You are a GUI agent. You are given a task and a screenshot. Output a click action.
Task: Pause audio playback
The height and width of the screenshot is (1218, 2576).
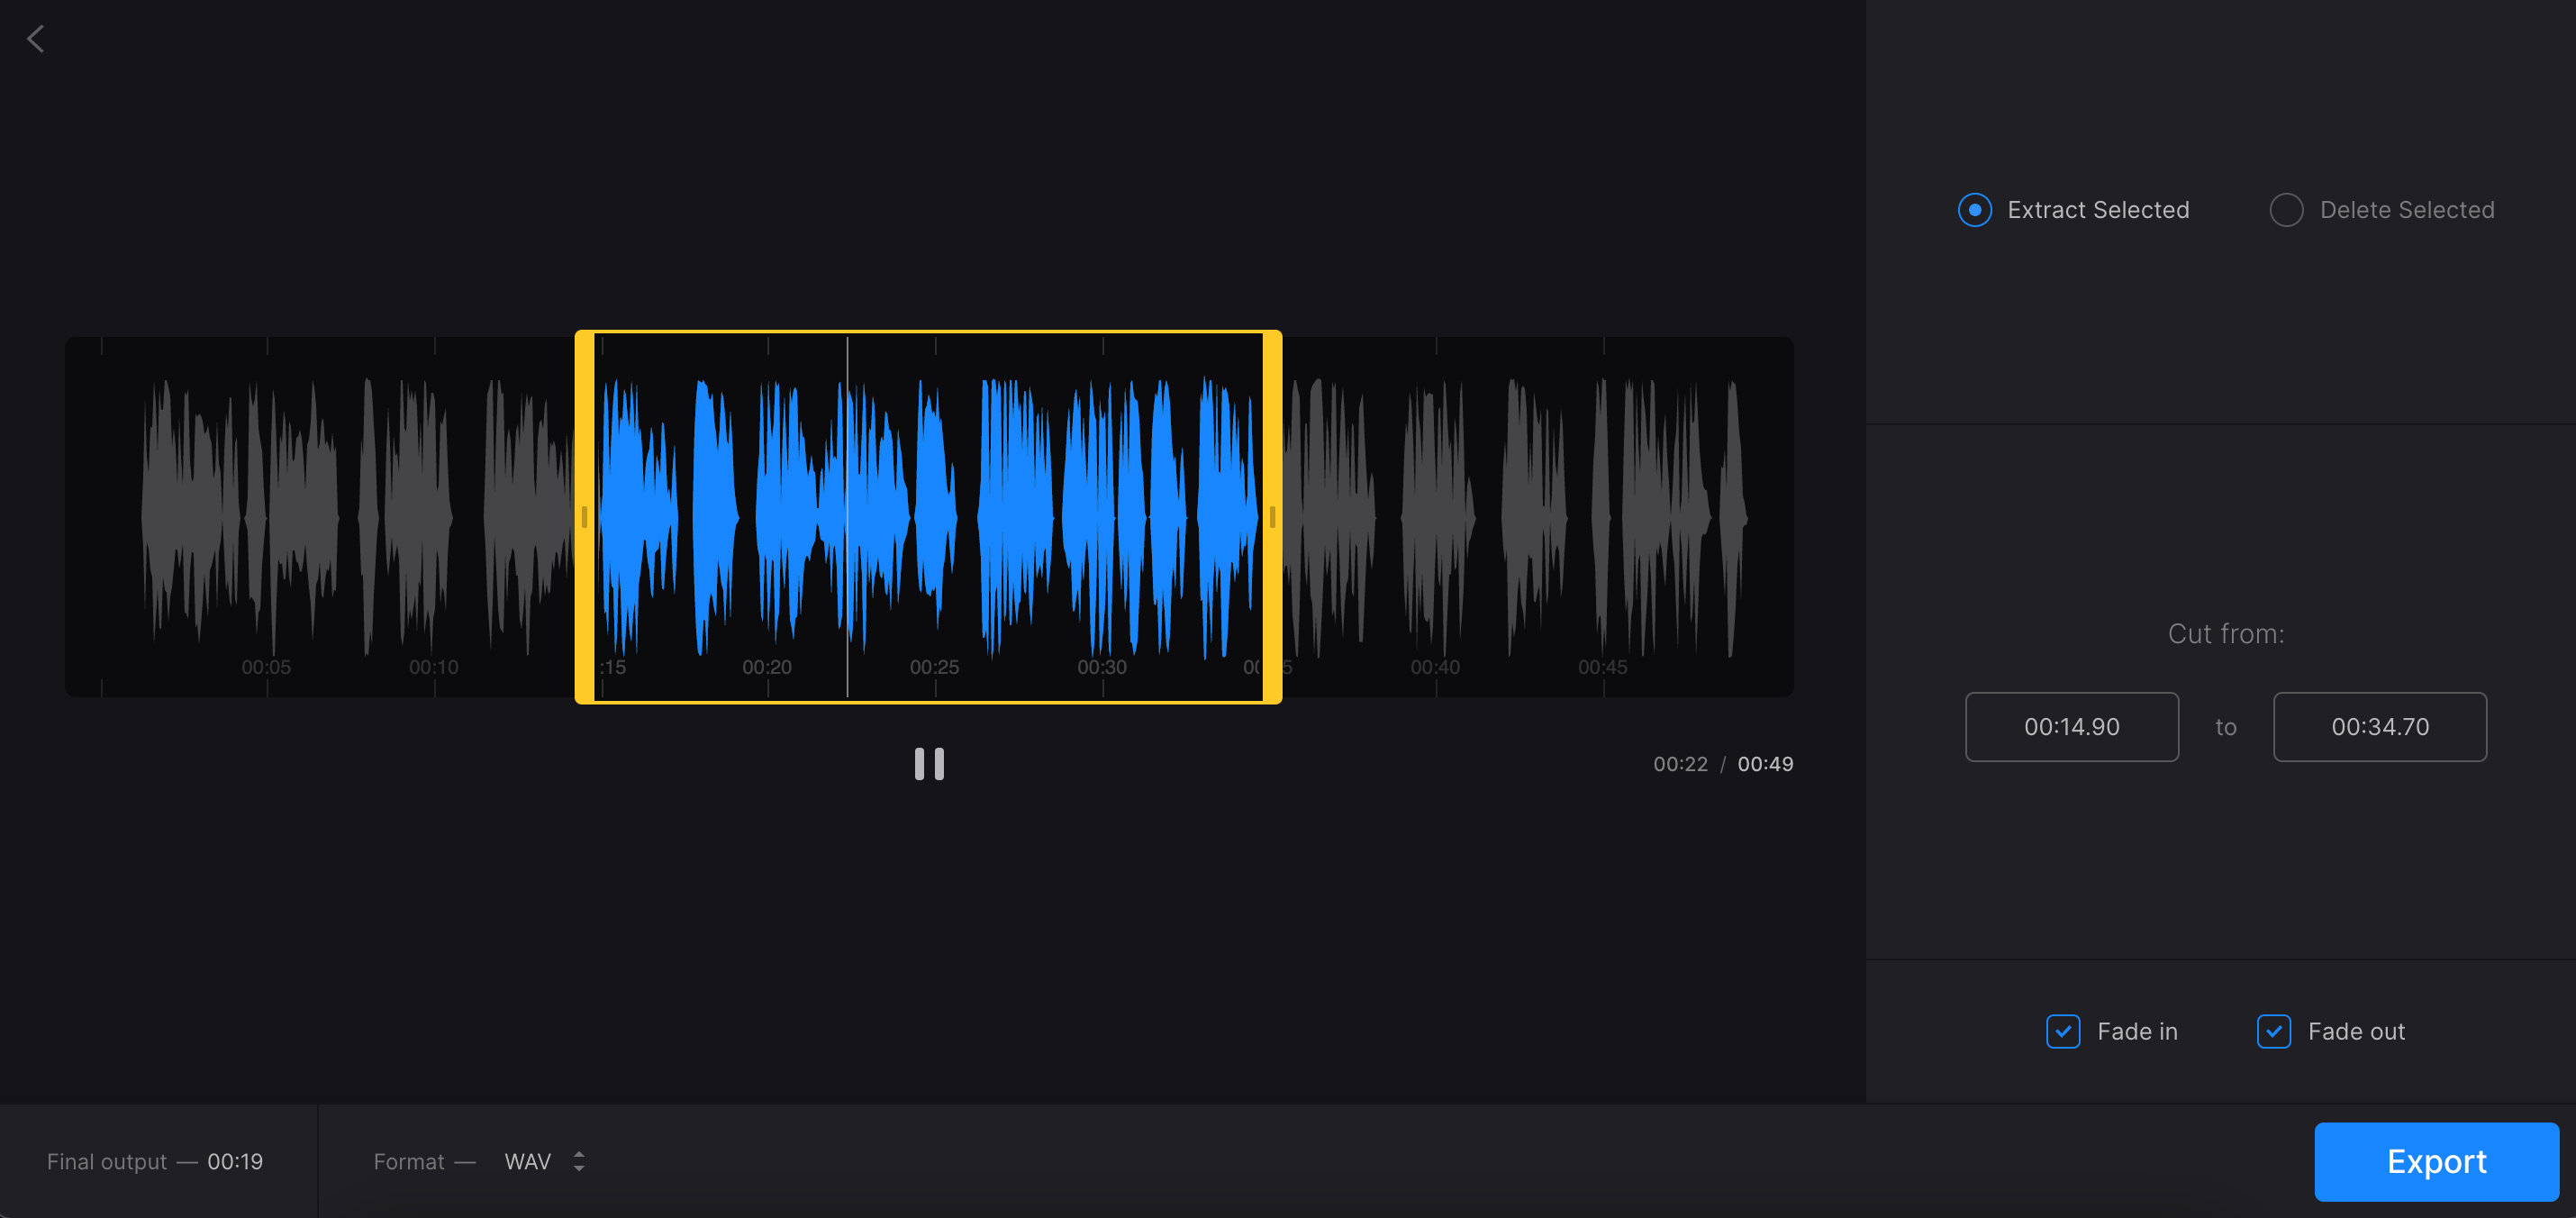click(x=928, y=764)
